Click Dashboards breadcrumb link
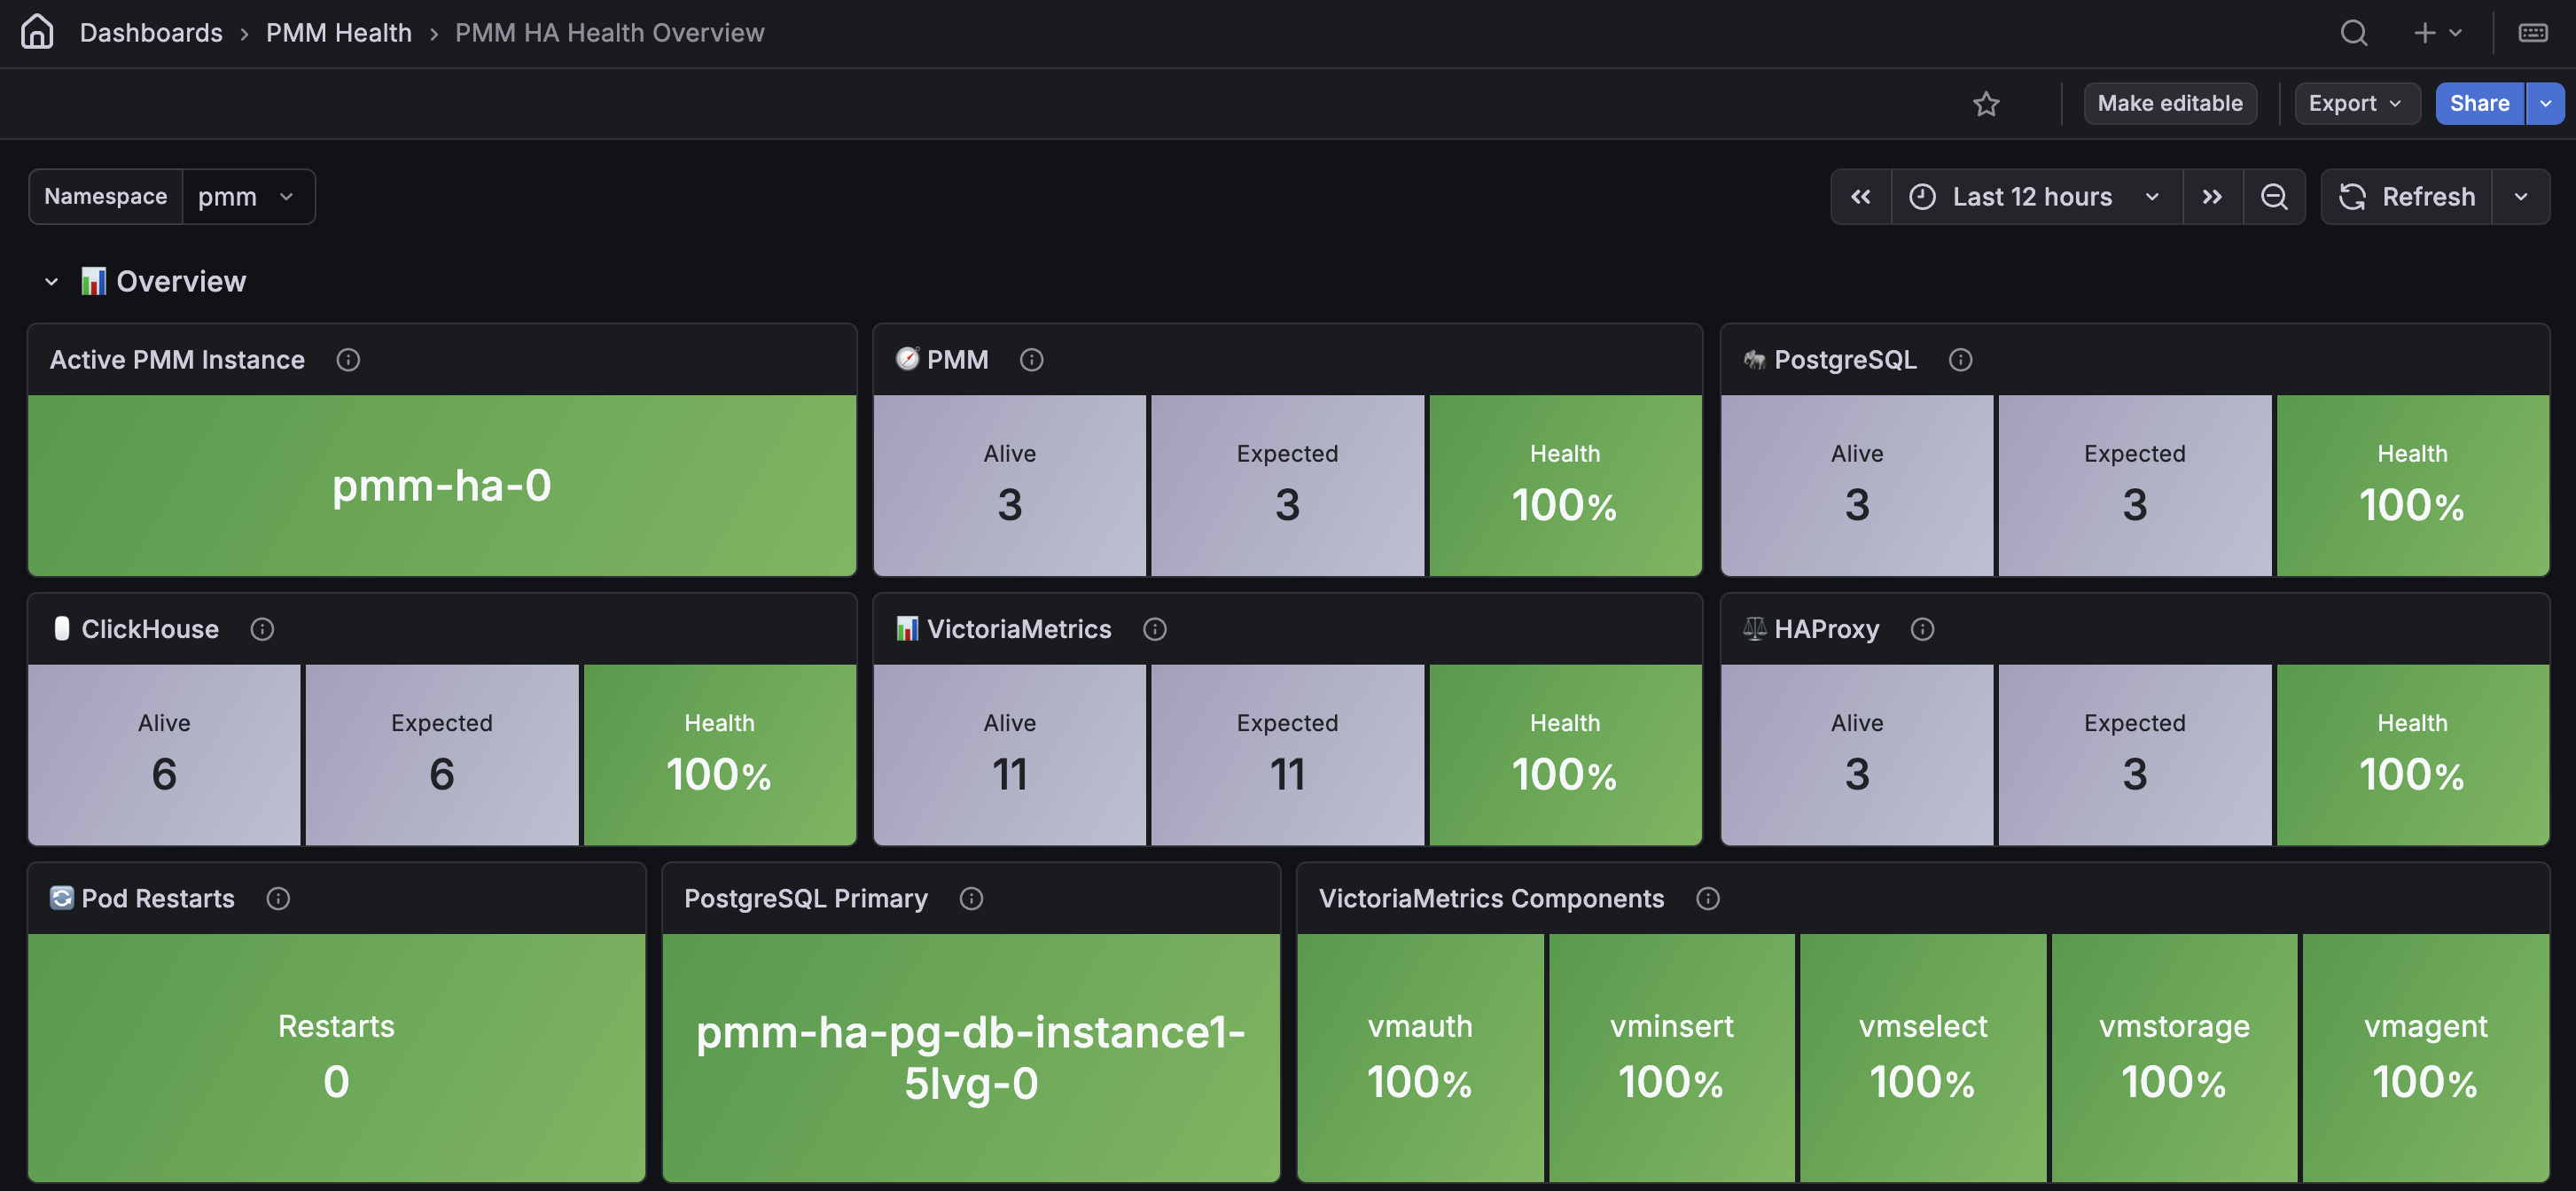This screenshot has width=2576, height=1191. click(151, 33)
